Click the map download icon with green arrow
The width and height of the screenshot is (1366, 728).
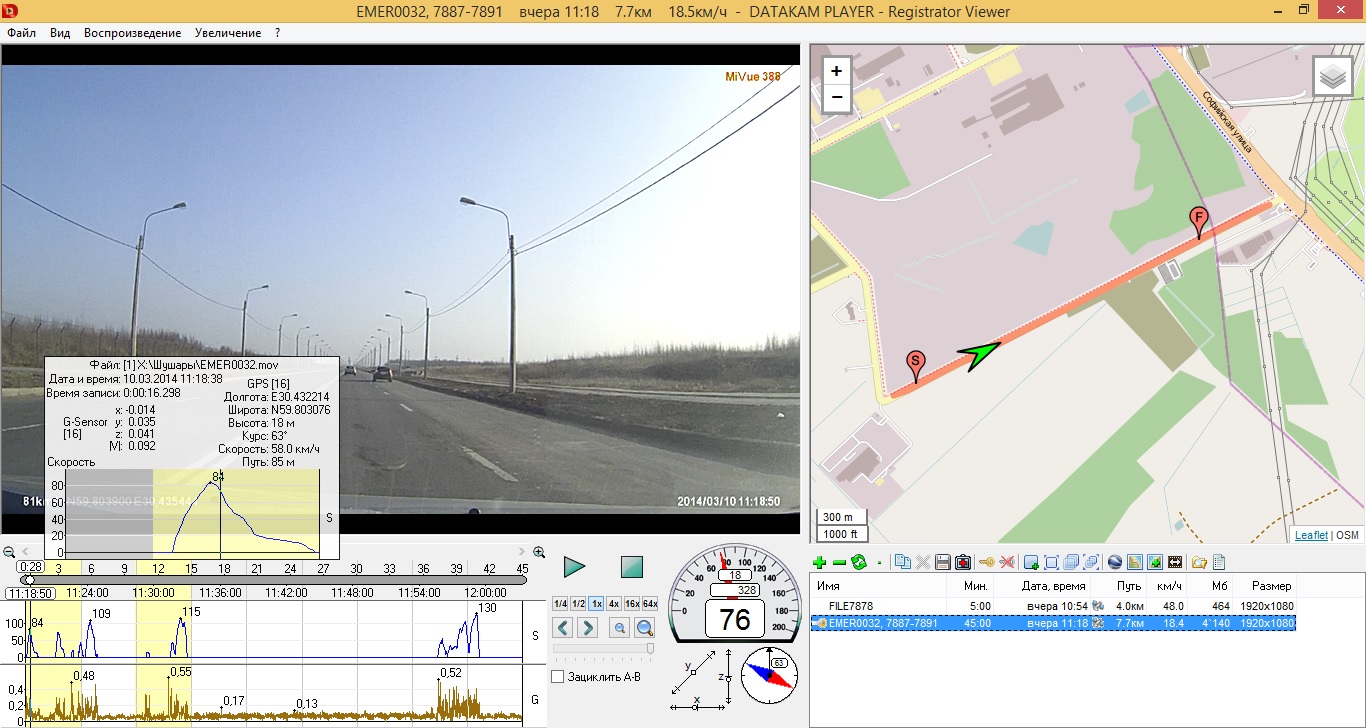click(x=1155, y=562)
